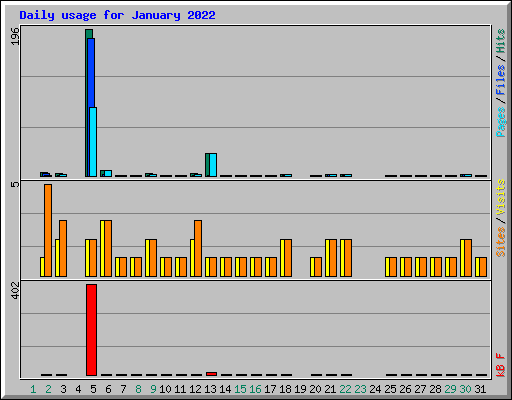
Task: Click day '10' on the x-axis
Action: (165, 389)
